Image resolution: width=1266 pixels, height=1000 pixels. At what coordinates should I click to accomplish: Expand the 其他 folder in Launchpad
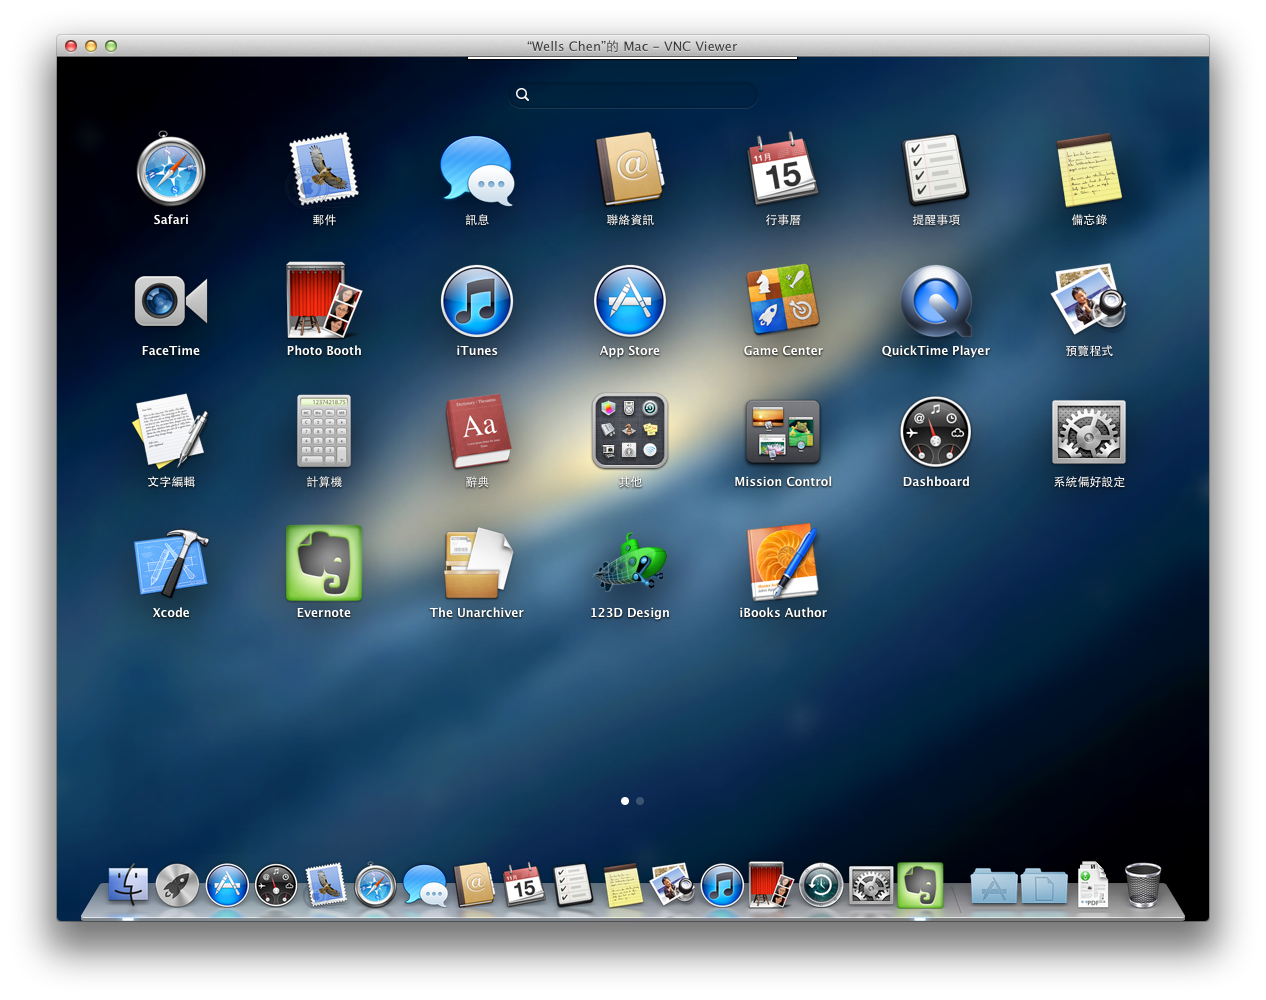pos(630,431)
